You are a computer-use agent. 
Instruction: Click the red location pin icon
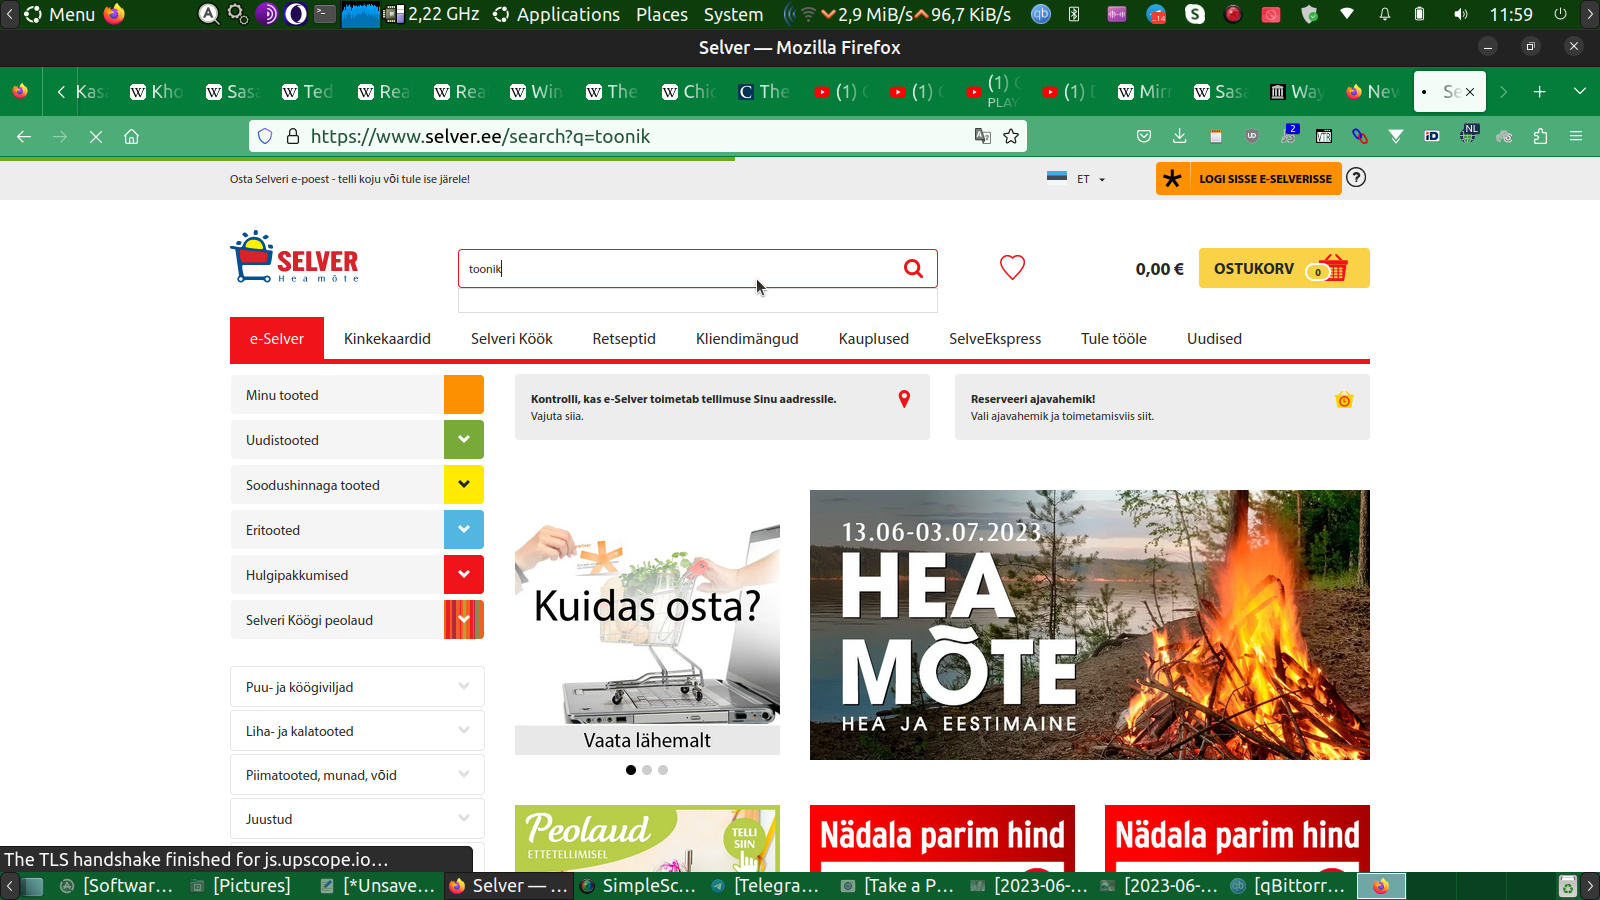coord(904,399)
